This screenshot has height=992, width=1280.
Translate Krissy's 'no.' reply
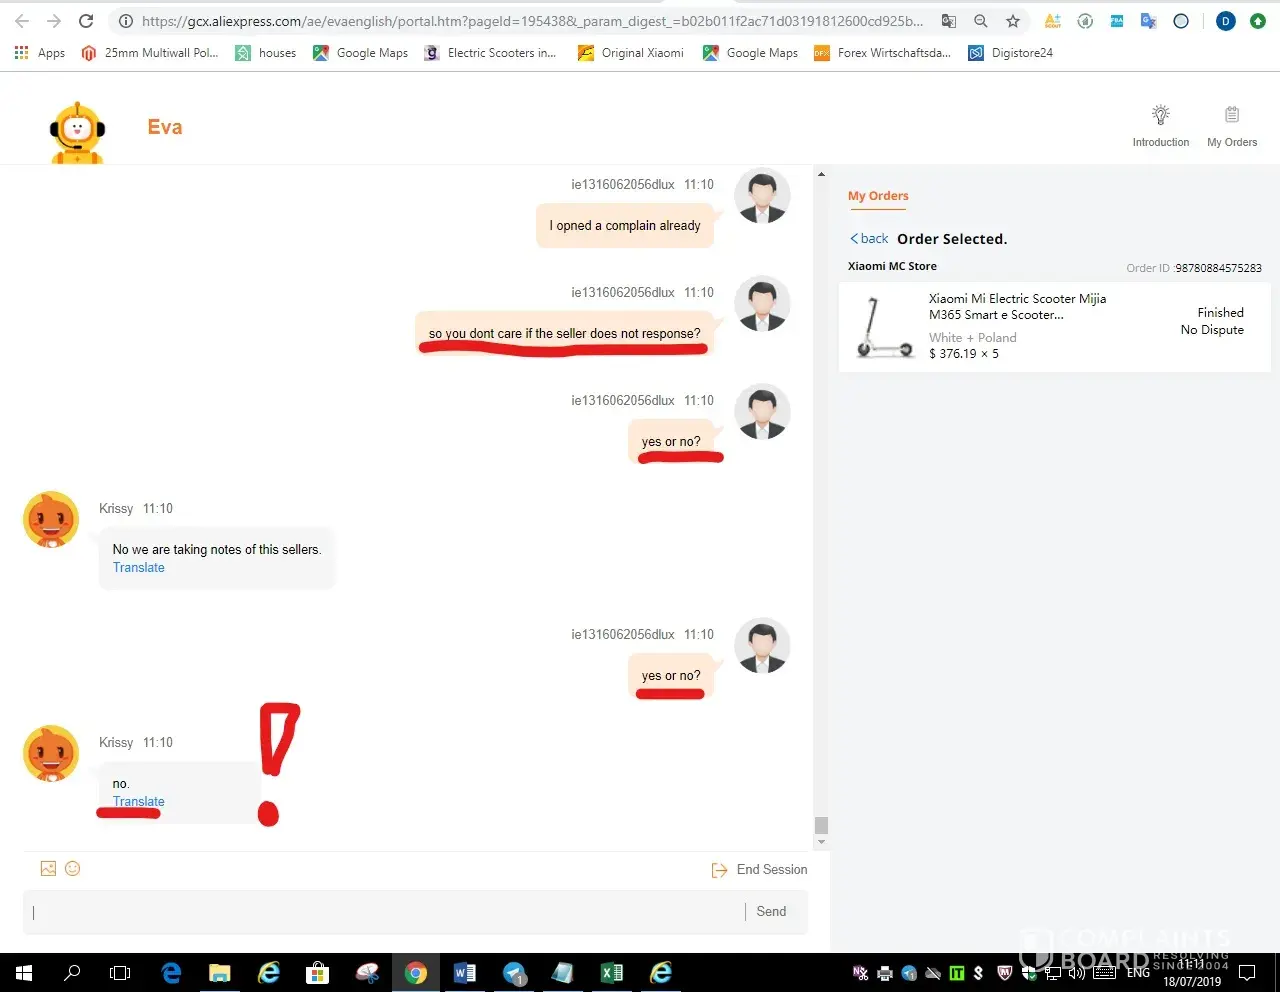point(139,802)
